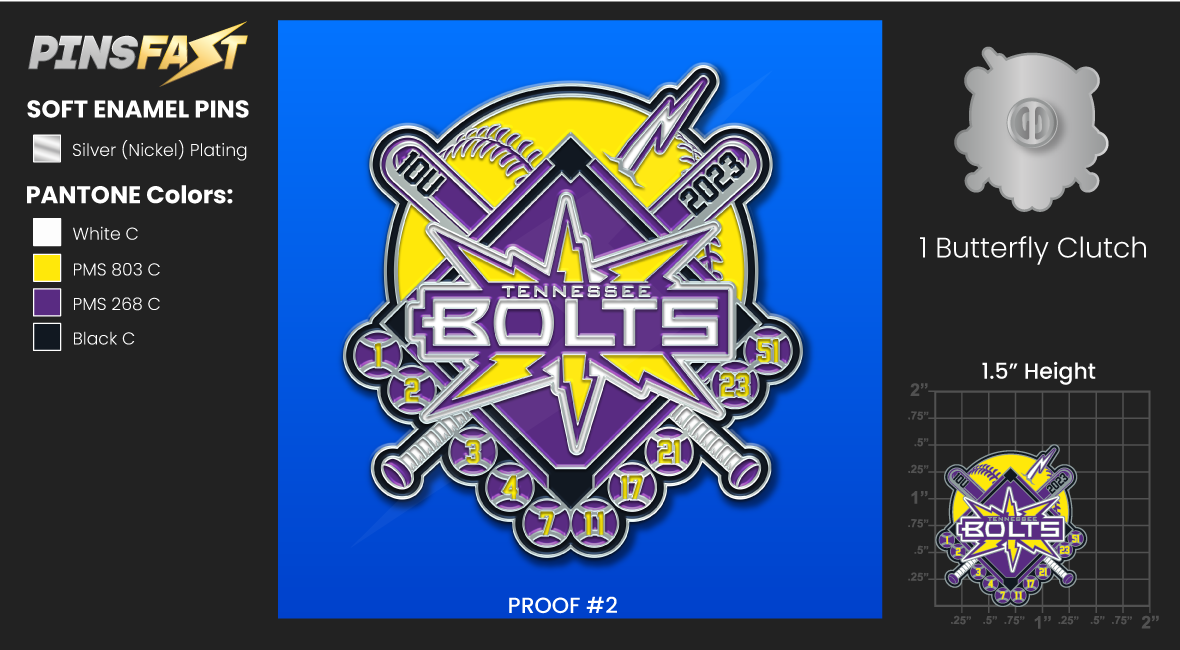The width and height of the screenshot is (1180, 650).
Task: Click the softball with number 11
Action: 595,521
